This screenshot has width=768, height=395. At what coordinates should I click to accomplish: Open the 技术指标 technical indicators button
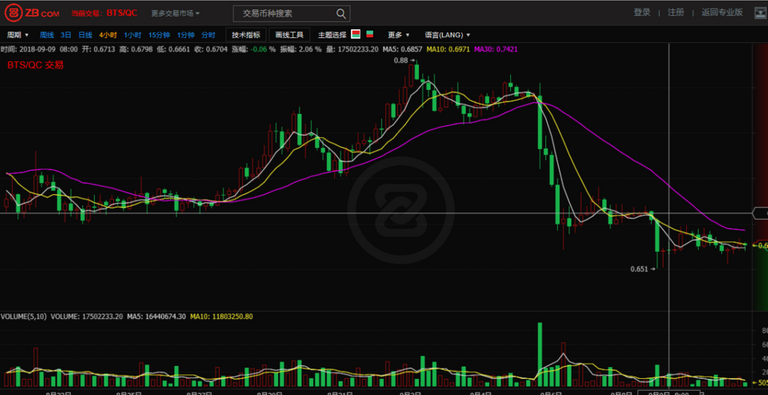(x=246, y=35)
